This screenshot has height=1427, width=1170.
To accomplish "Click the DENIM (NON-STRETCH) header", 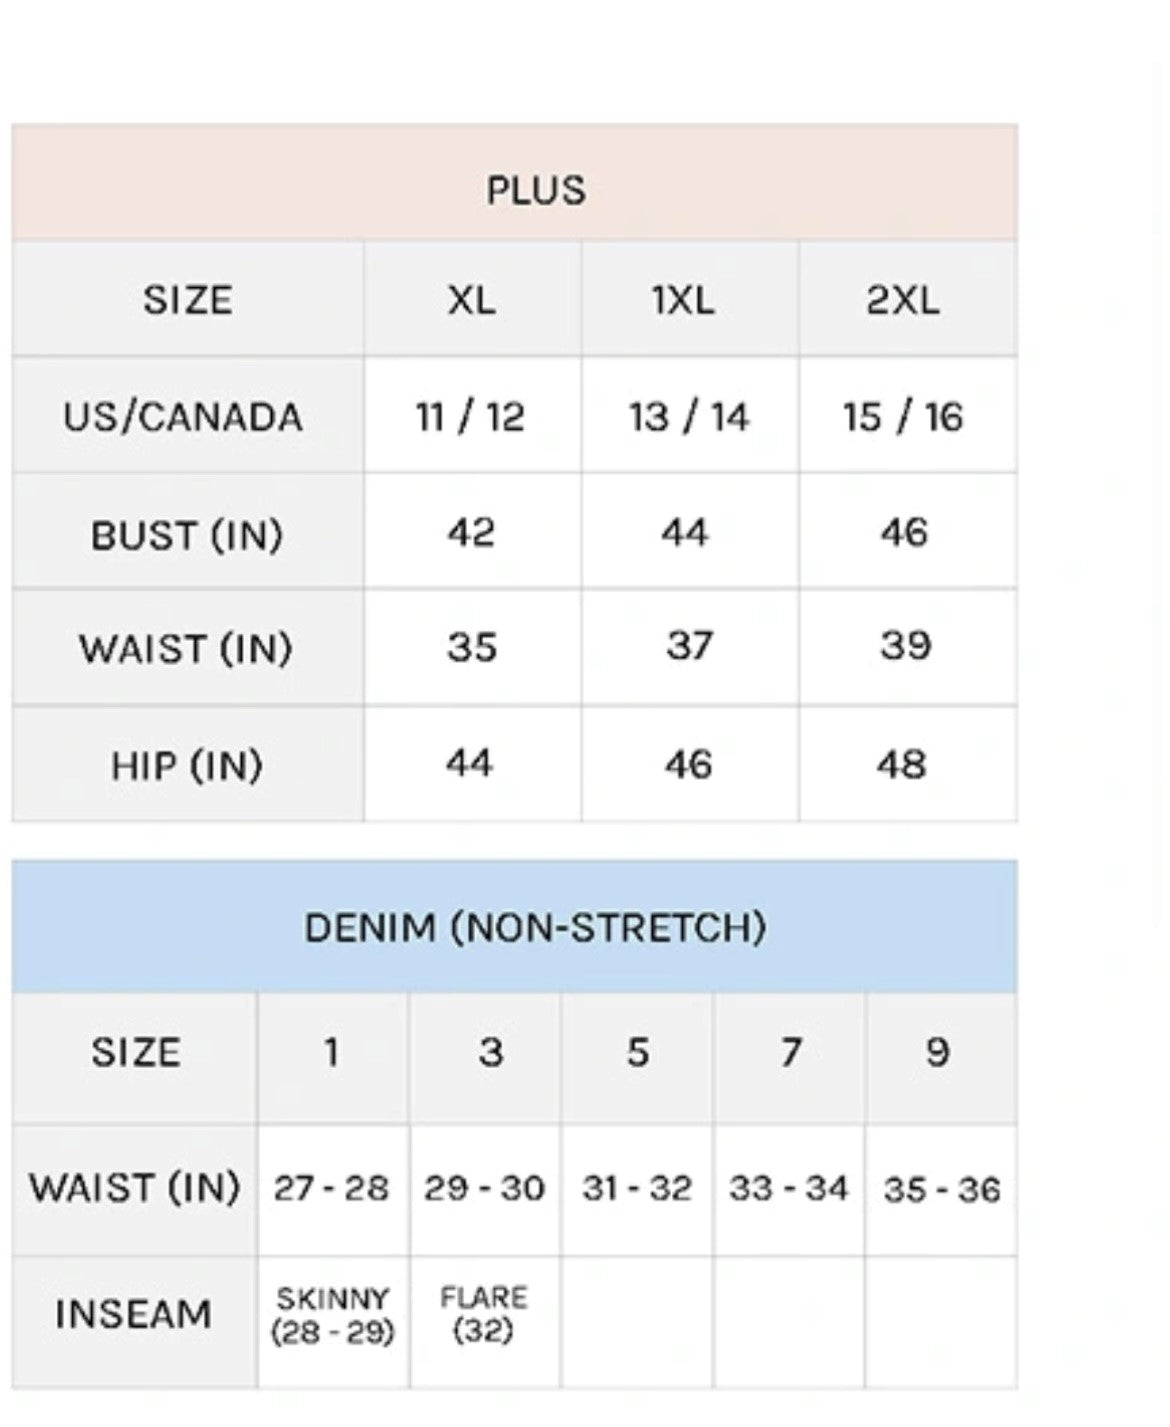I will 535,928.
